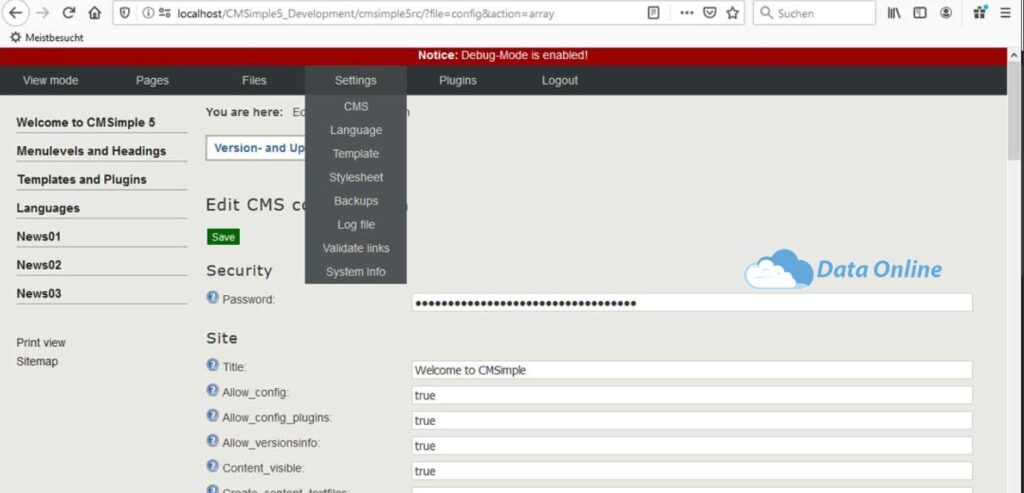
Task: Select System Info in the Settings dropdown
Action: tap(356, 272)
